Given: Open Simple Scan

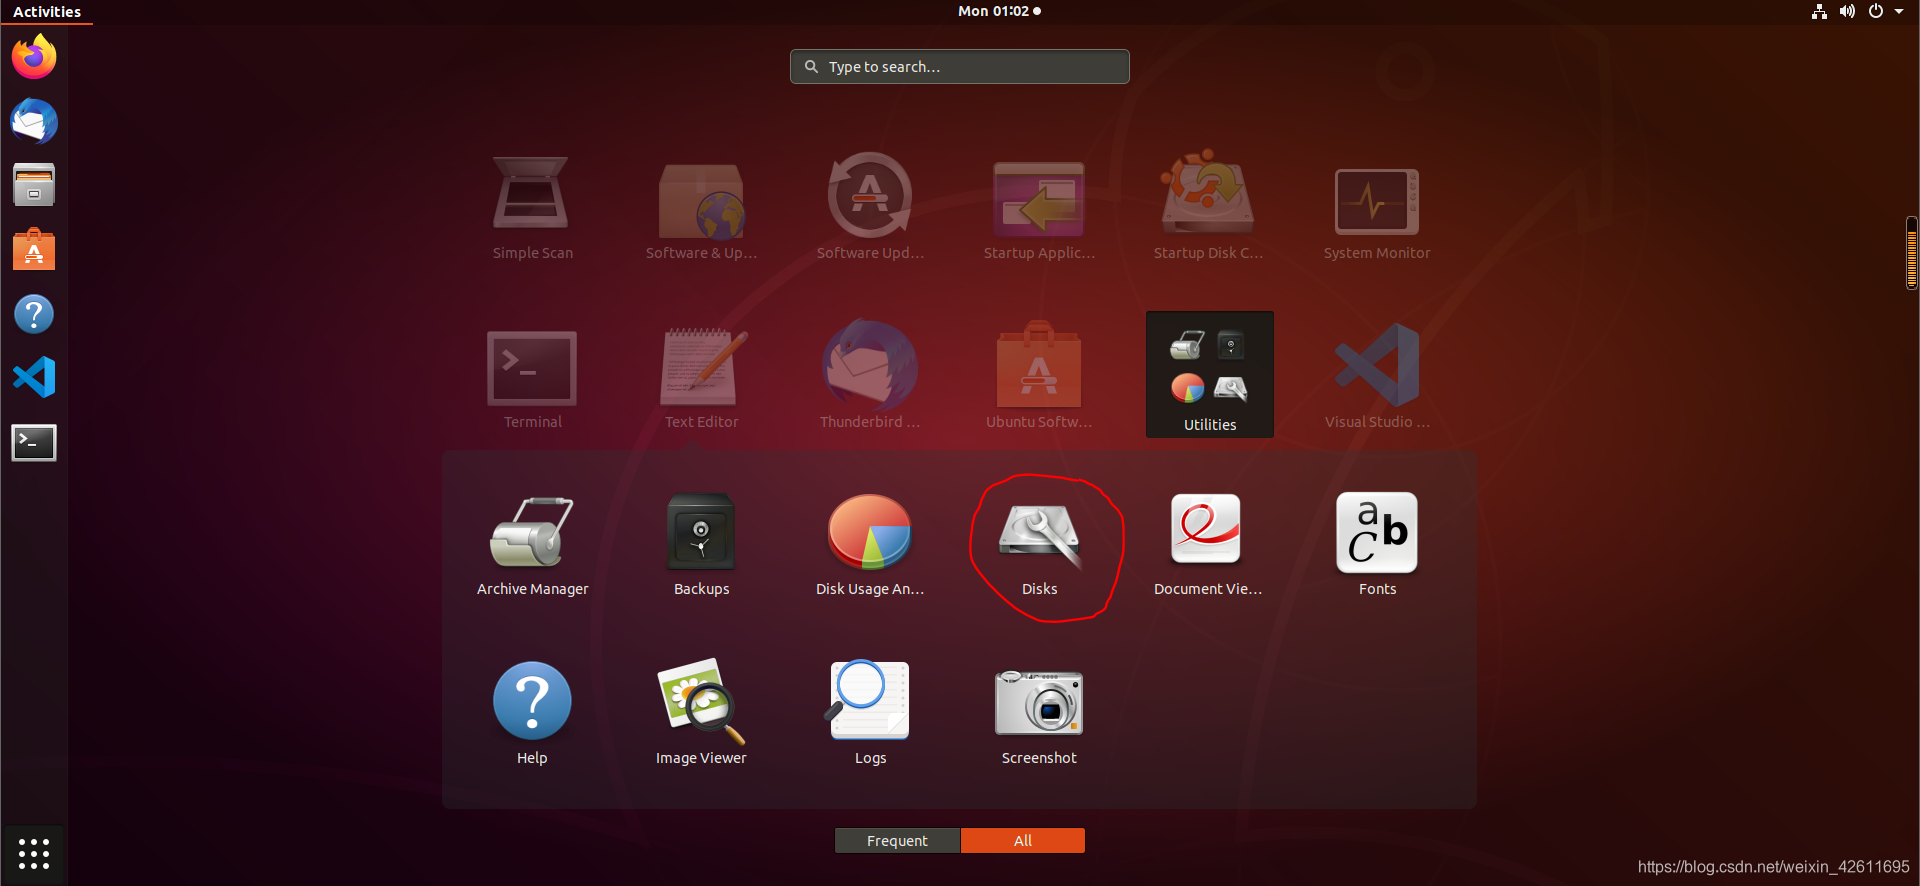Looking at the screenshot, I should [532, 208].
